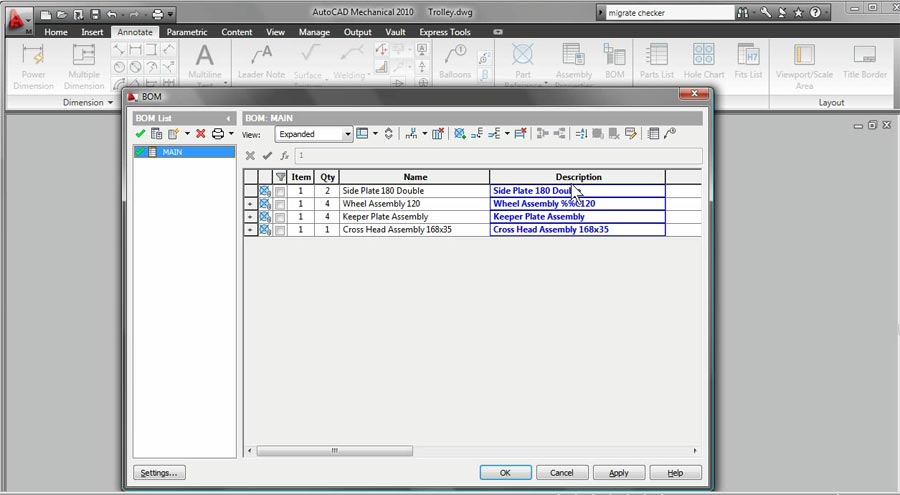Open the Content ribbon tab
The image size is (900, 495).
coord(236,32)
